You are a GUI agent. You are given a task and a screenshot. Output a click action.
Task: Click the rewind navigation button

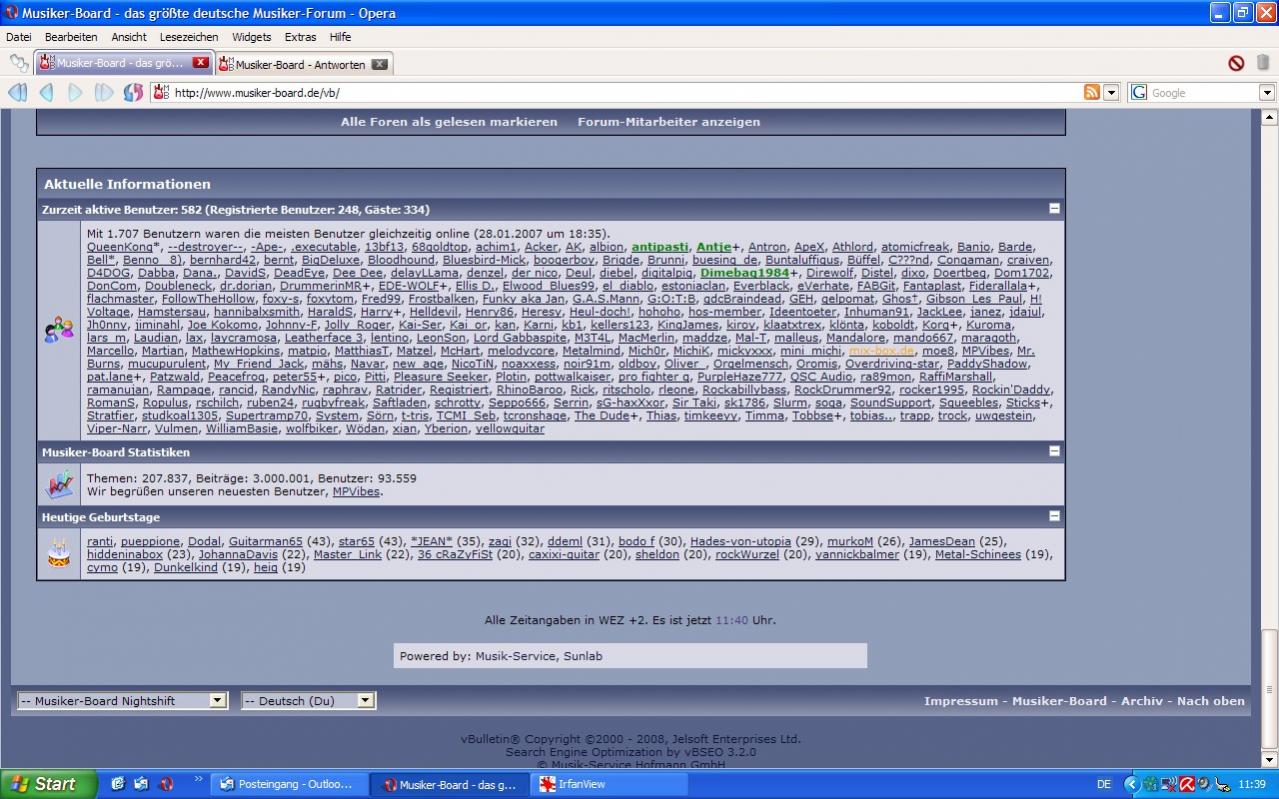click(x=17, y=93)
